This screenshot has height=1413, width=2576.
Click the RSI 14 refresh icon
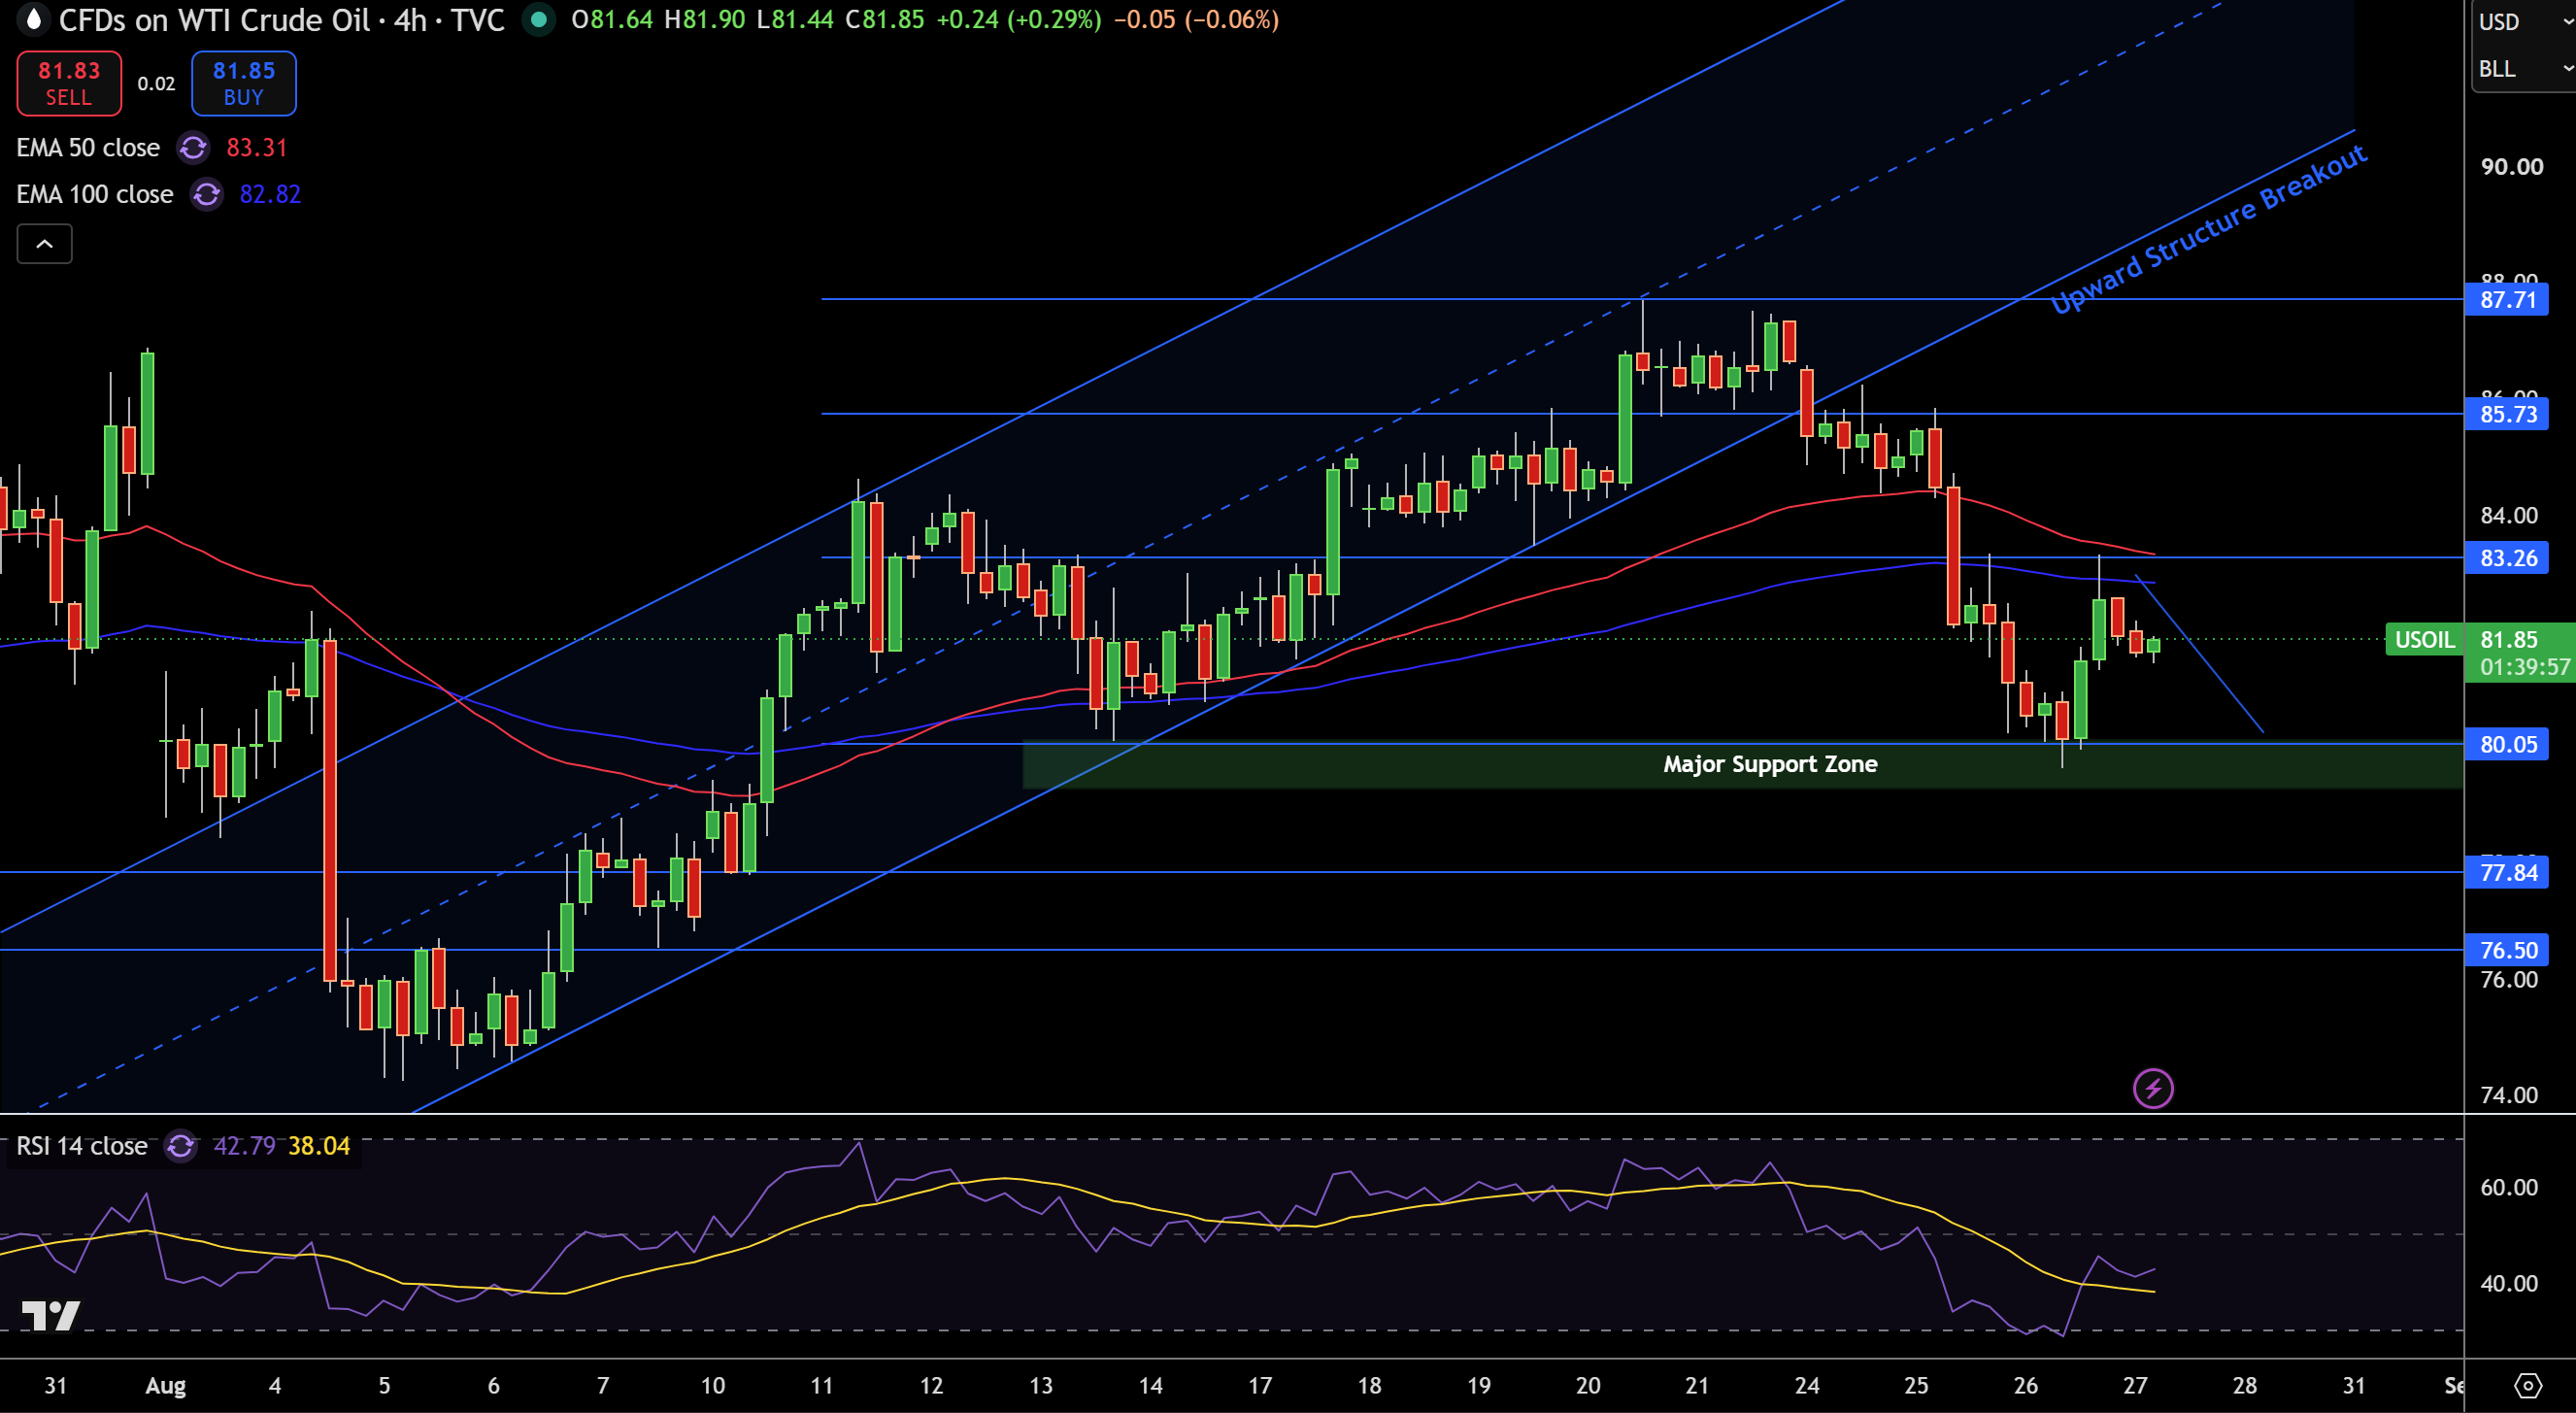[x=180, y=1145]
